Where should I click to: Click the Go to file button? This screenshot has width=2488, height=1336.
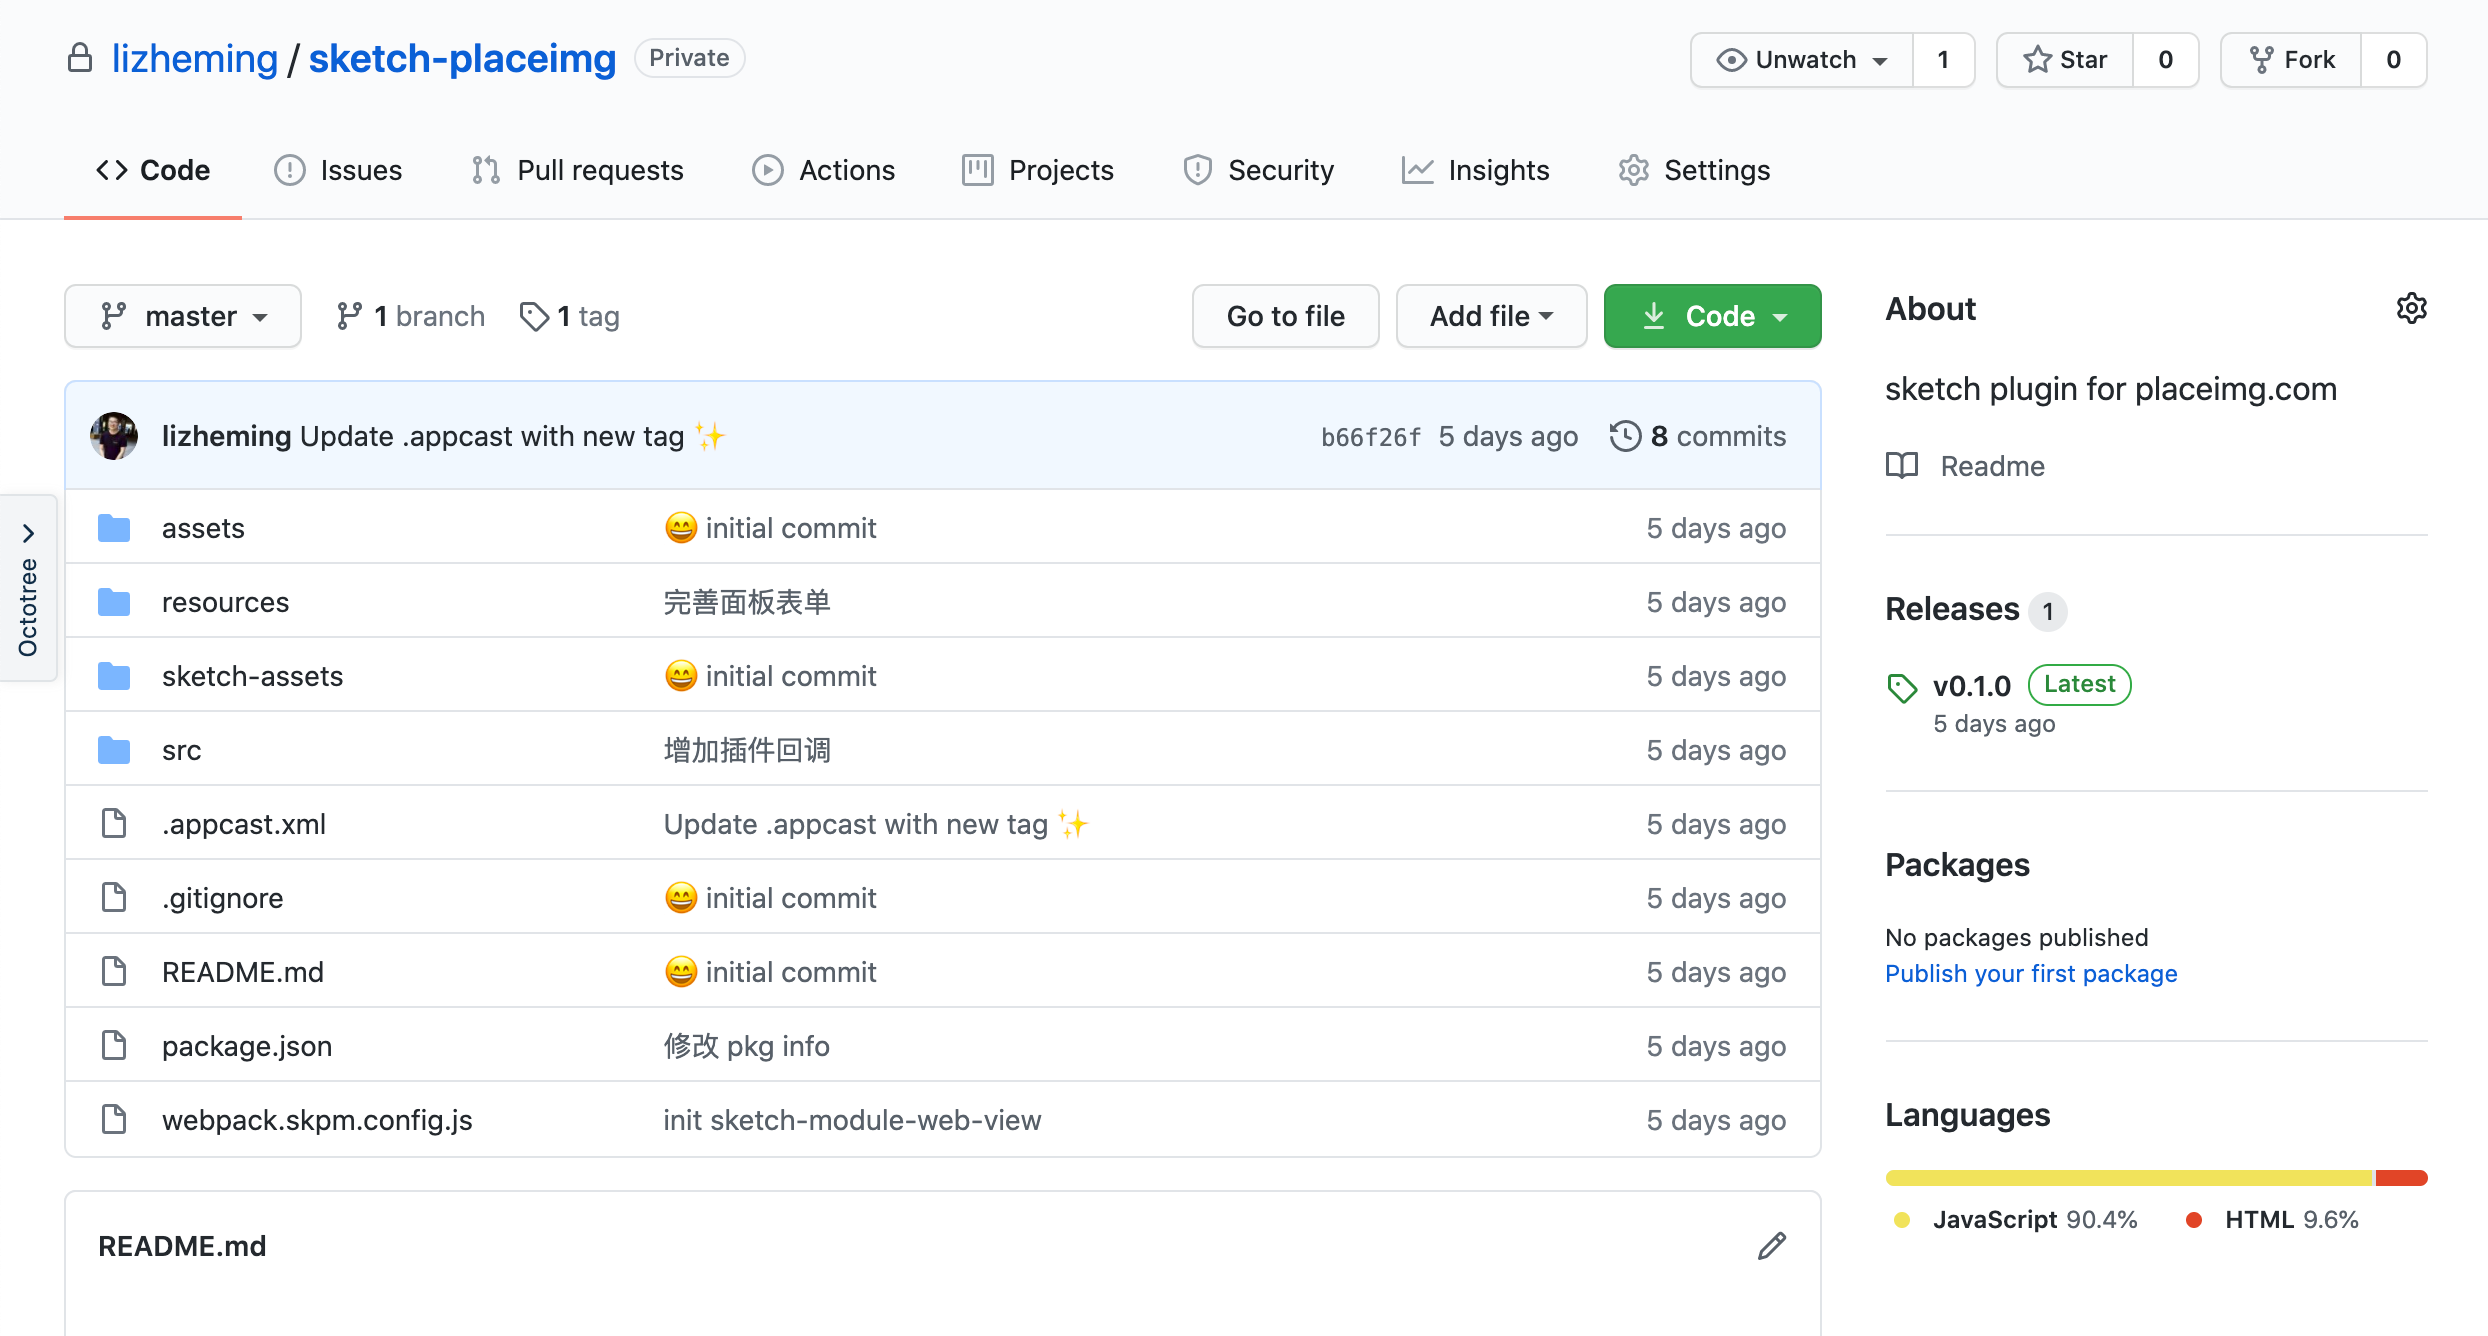(1285, 316)
